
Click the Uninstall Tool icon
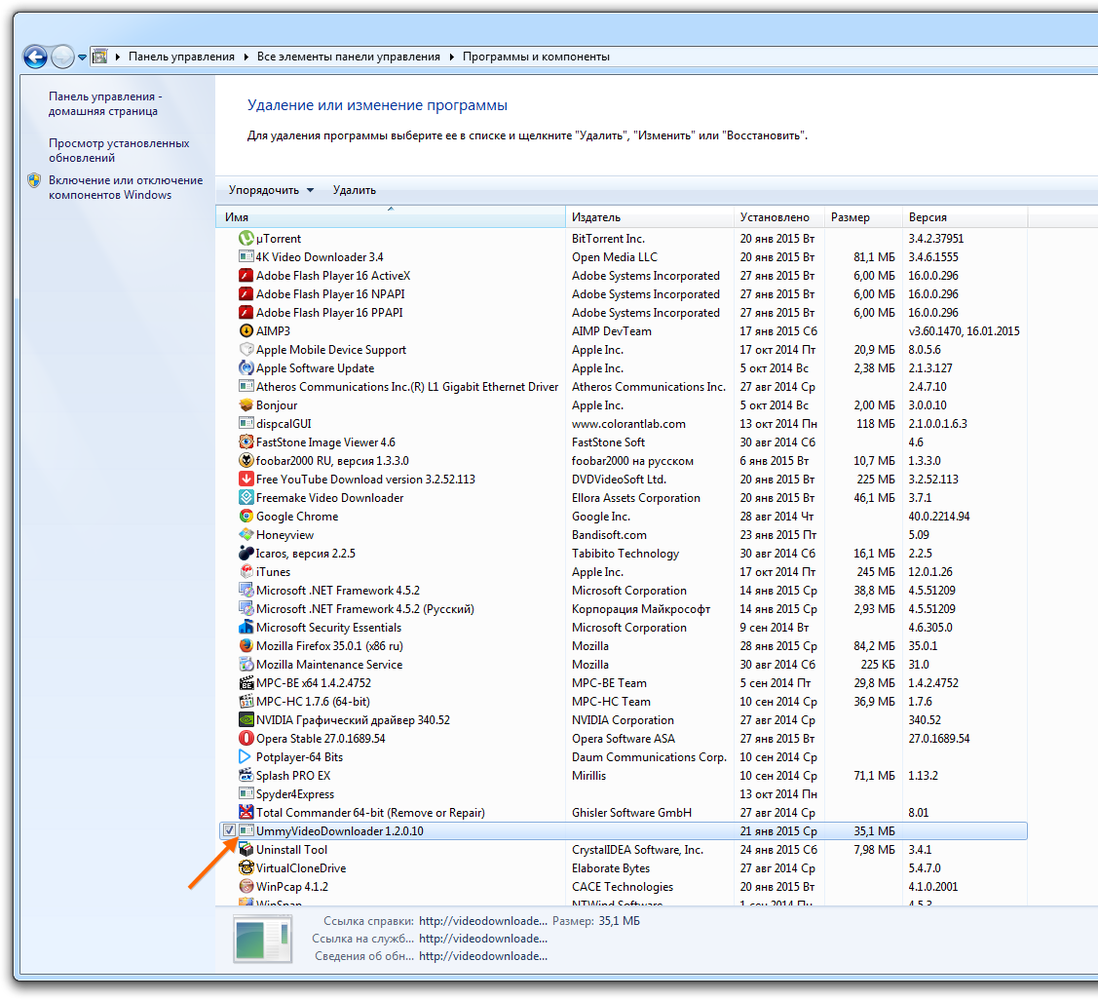click(246, 850)
